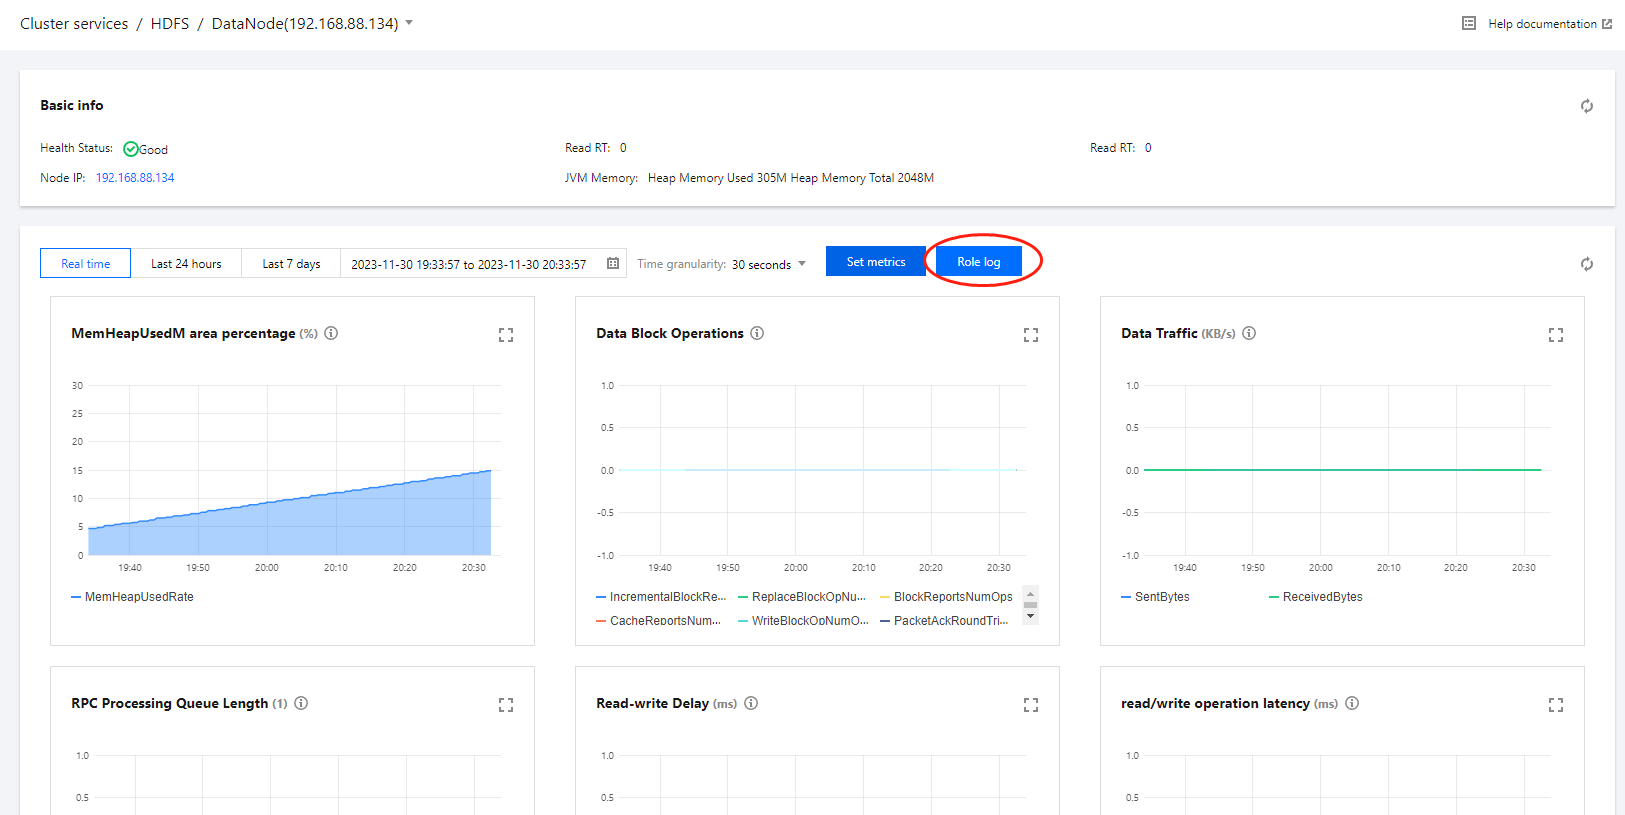
Task: Maximize the Data Traffic chart
Action: coord(1556,335)
